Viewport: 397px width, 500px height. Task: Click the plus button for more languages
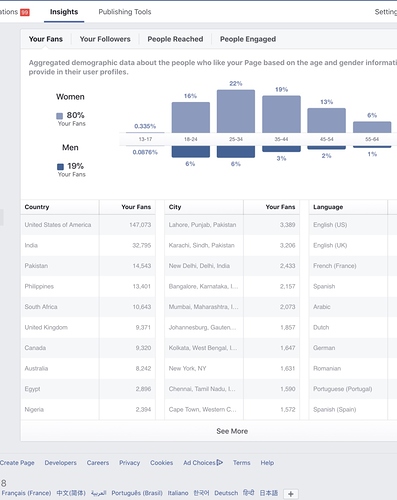tap(291, 494)
